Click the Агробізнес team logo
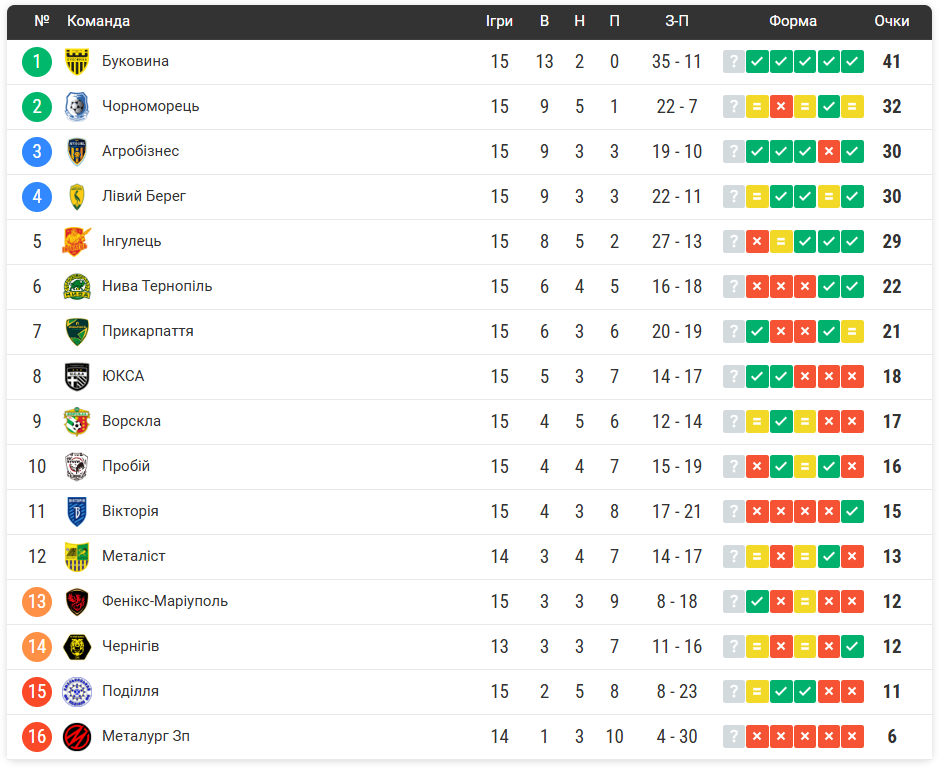942x768 pixels. click(x=77, y=152)
